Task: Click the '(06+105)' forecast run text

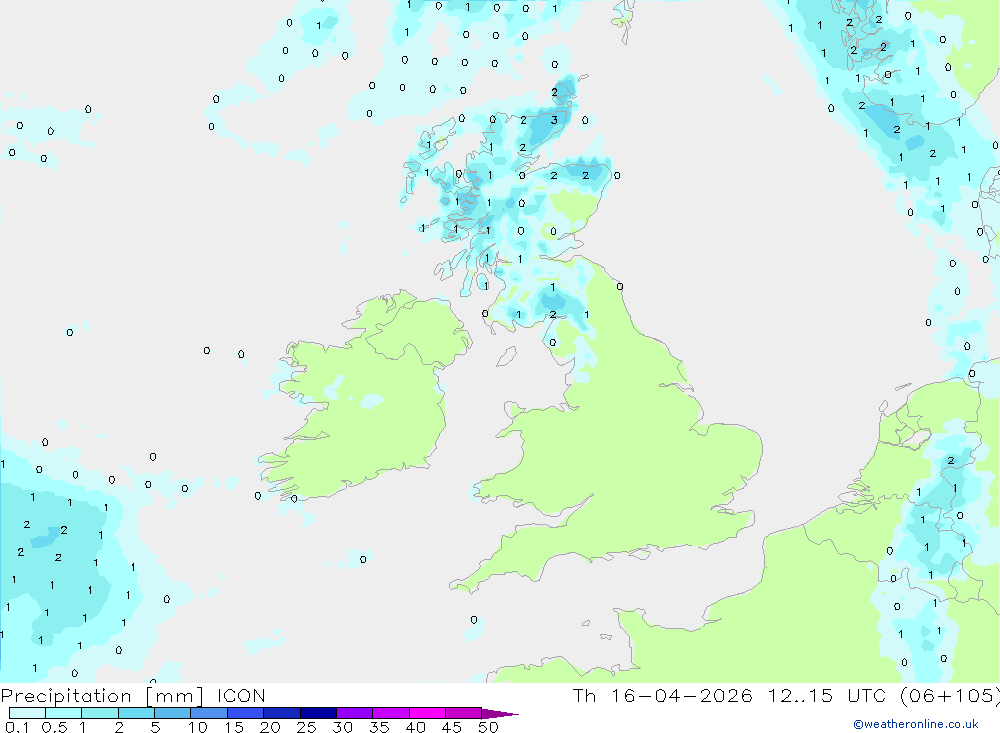Action: (950, 696)
